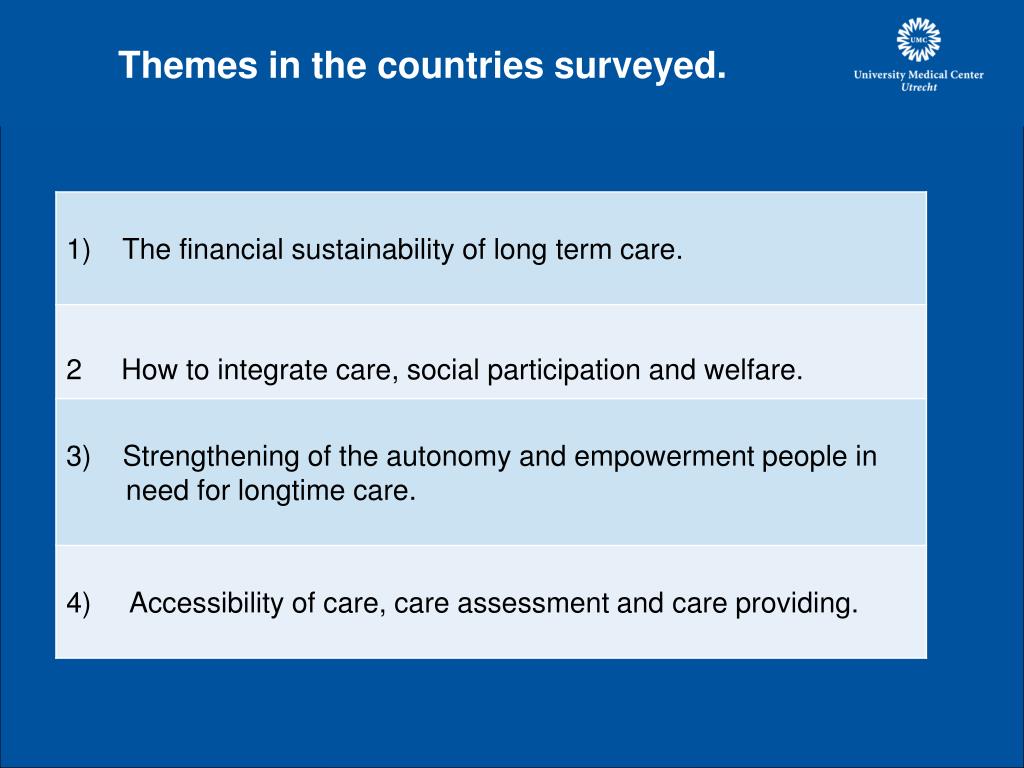Click the line 'need for longtime care.'

click(x=271, y=490)
